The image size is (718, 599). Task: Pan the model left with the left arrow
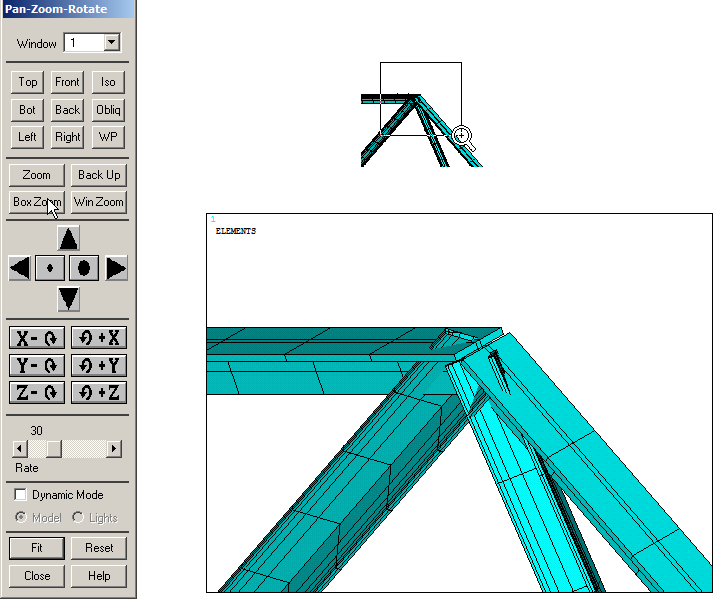[x=20, y=268]
